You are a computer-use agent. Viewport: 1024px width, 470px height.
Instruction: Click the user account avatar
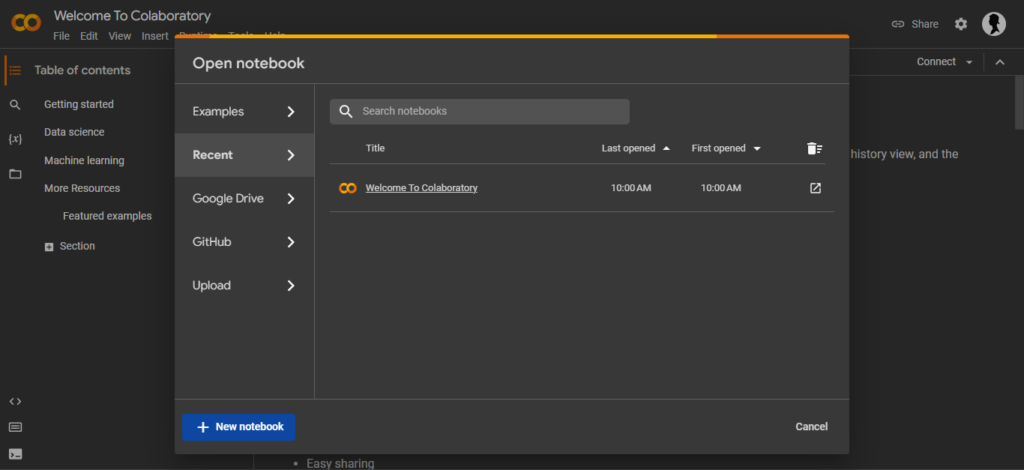(x=993, y=24)
